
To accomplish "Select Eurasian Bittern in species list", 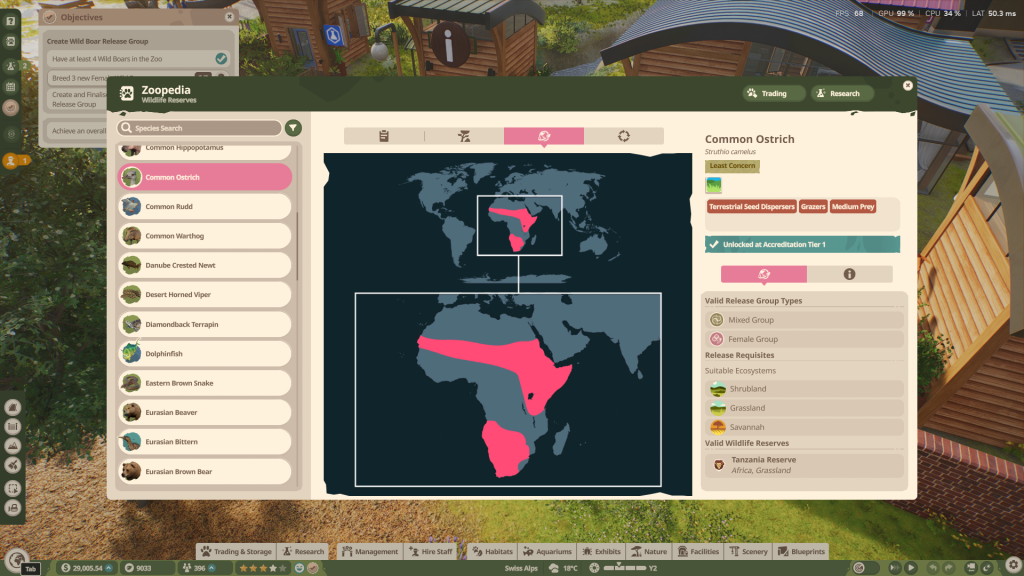I will (204, 441).
